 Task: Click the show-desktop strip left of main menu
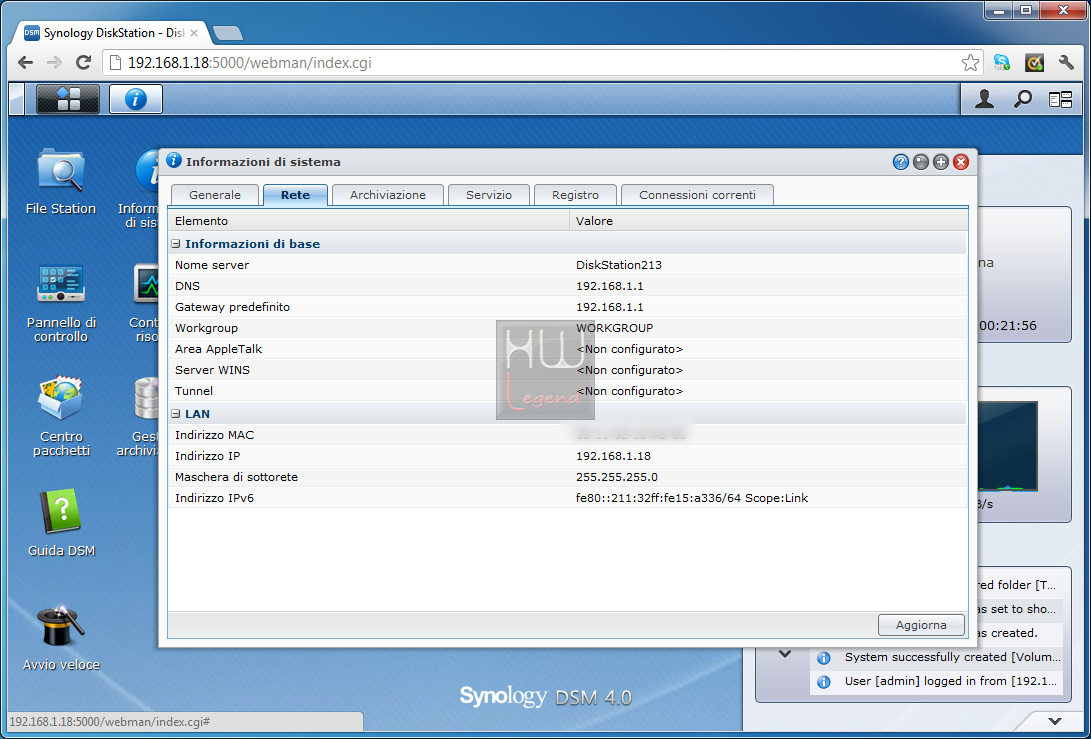[x=16, y=99]
